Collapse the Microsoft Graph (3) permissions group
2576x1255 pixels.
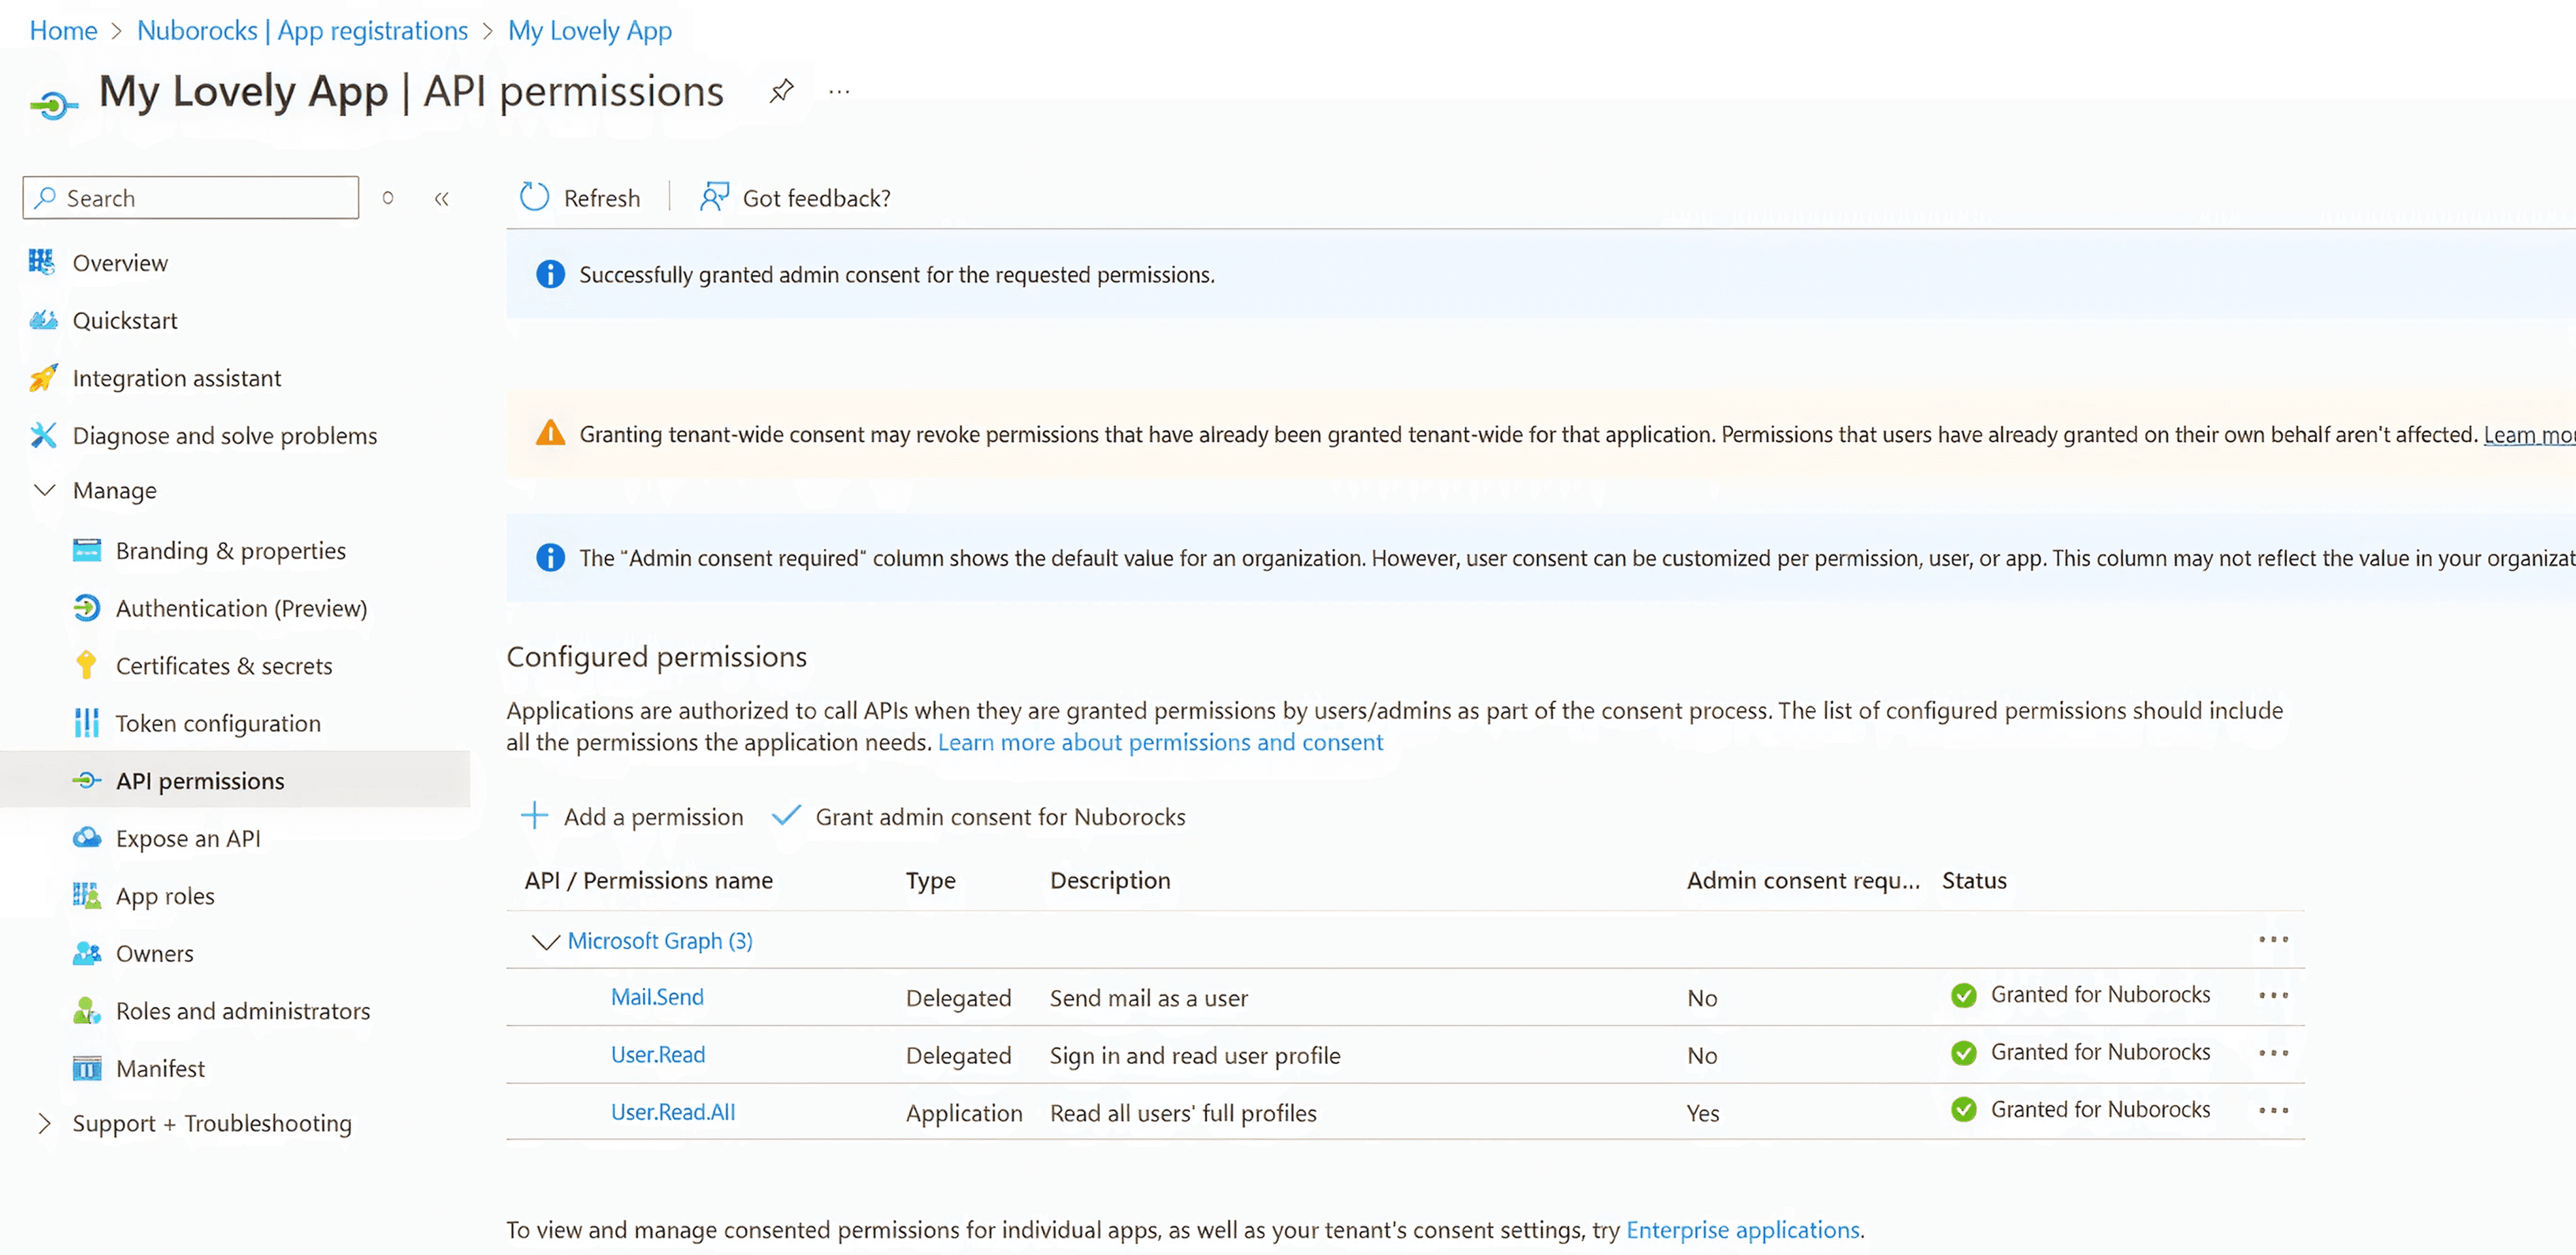coord(545,941)
